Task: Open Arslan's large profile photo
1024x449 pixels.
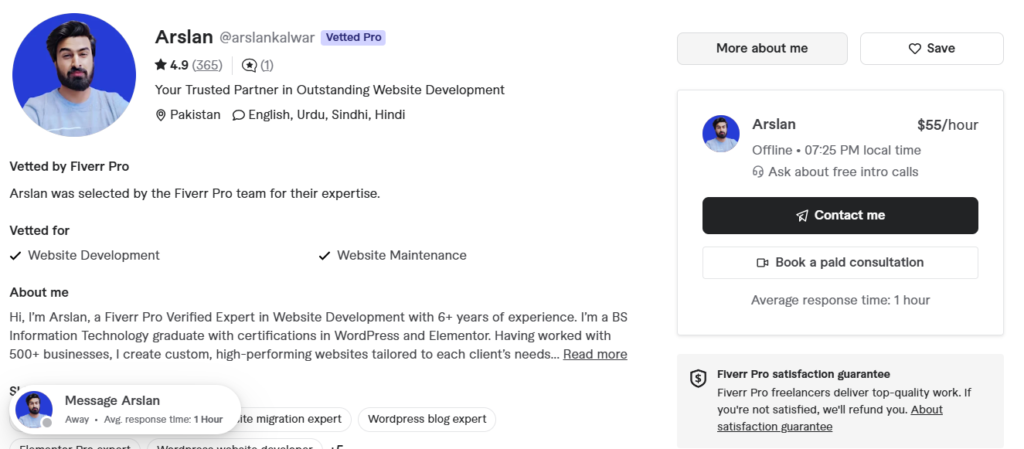Action: [x=74, y=74]
